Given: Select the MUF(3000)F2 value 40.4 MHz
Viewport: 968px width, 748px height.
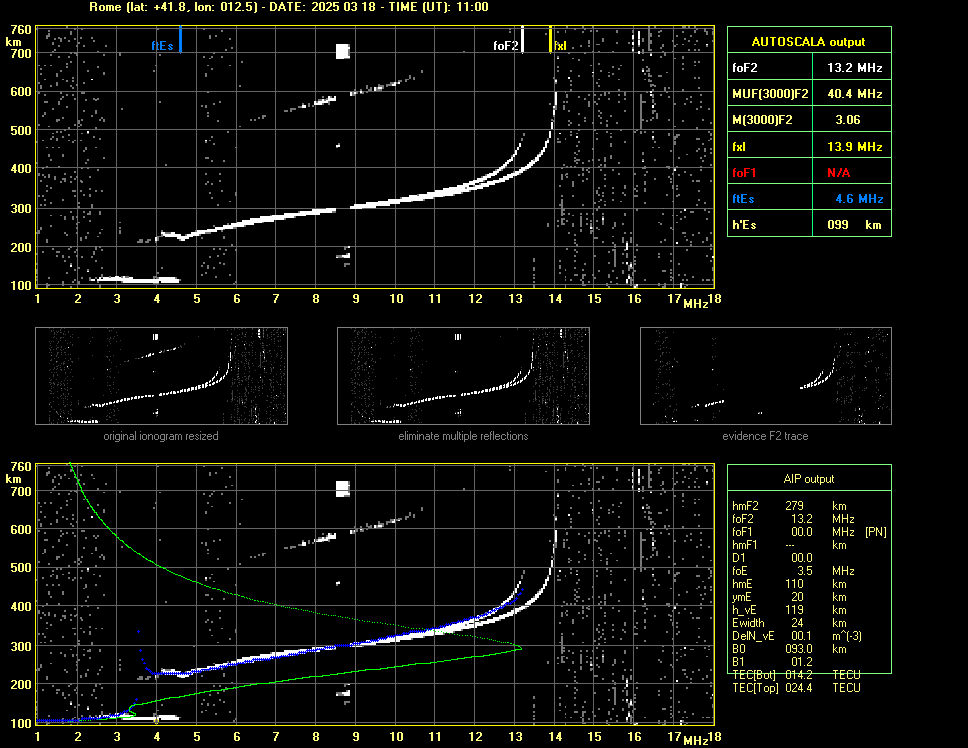Looking at the screenshot, I should pyautogui.click(x=854, y=94).
